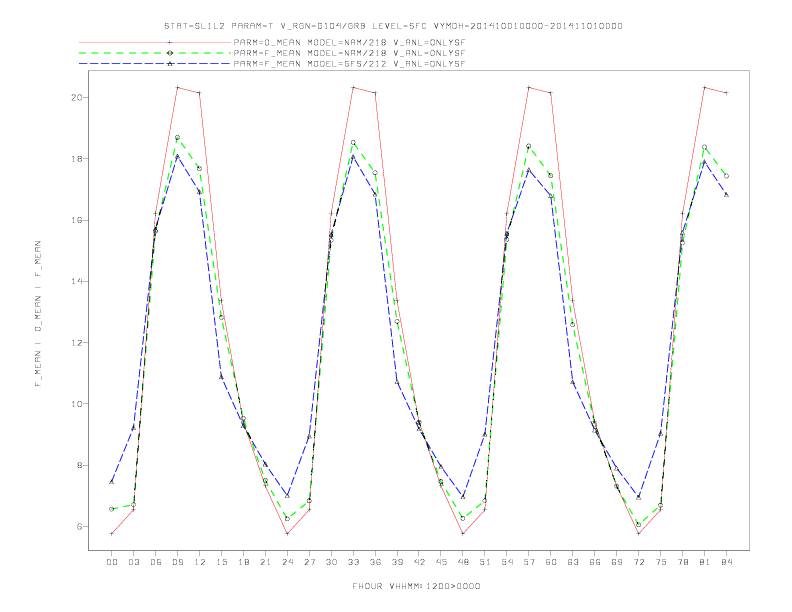Viewport: 792px width, 612px height.
Task: Click y-axis tick value 18
Action: 77,159
